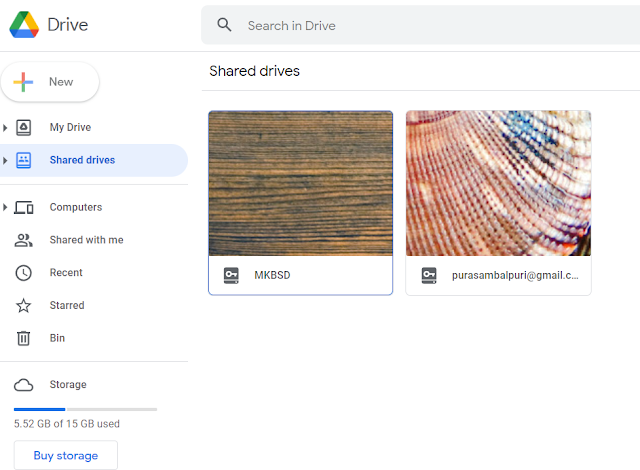Expand the My Drive tree arrow
Image resolution: width=640 pixels, height=470 pixels.
tap(5, 128)
